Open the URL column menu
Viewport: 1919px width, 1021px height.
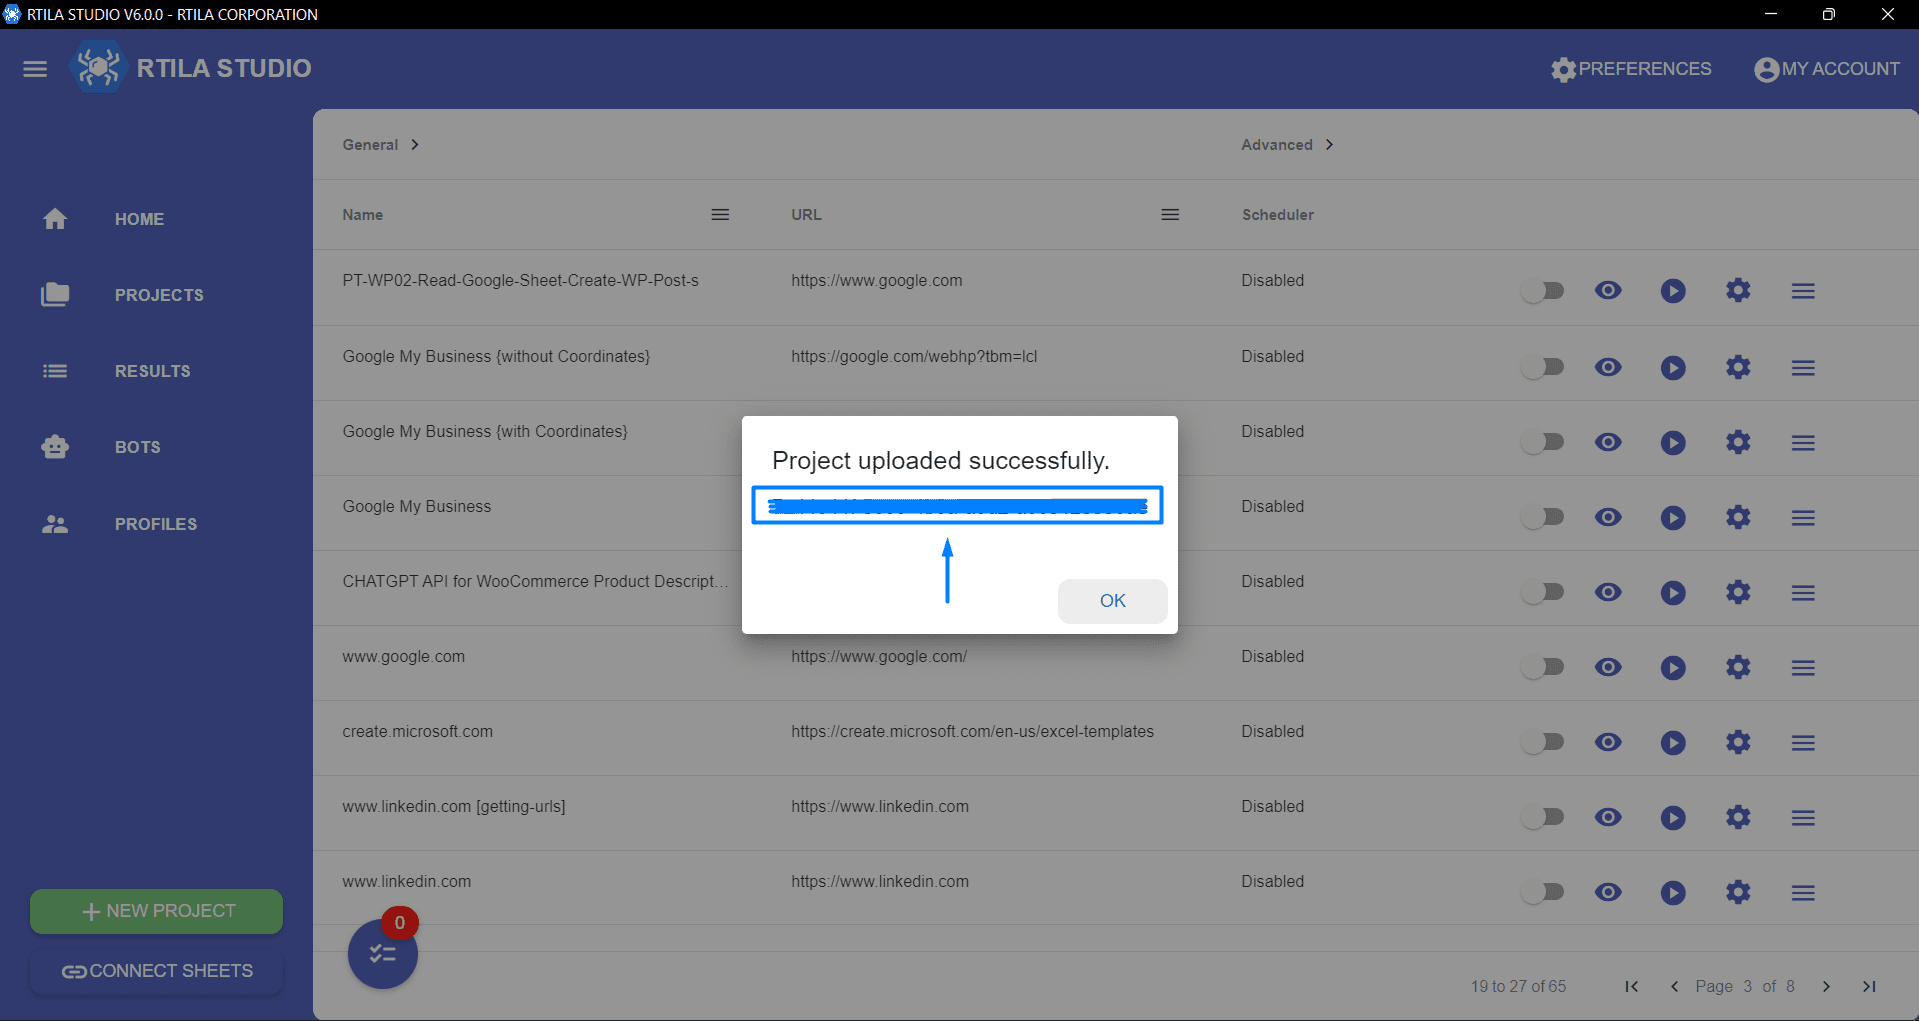1170,215
